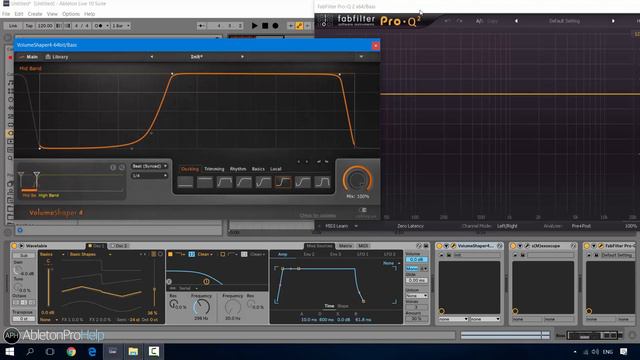Go to next Pro-Q 2 preset
Viewport: 640px width, 360px height.
pos(613,21)
